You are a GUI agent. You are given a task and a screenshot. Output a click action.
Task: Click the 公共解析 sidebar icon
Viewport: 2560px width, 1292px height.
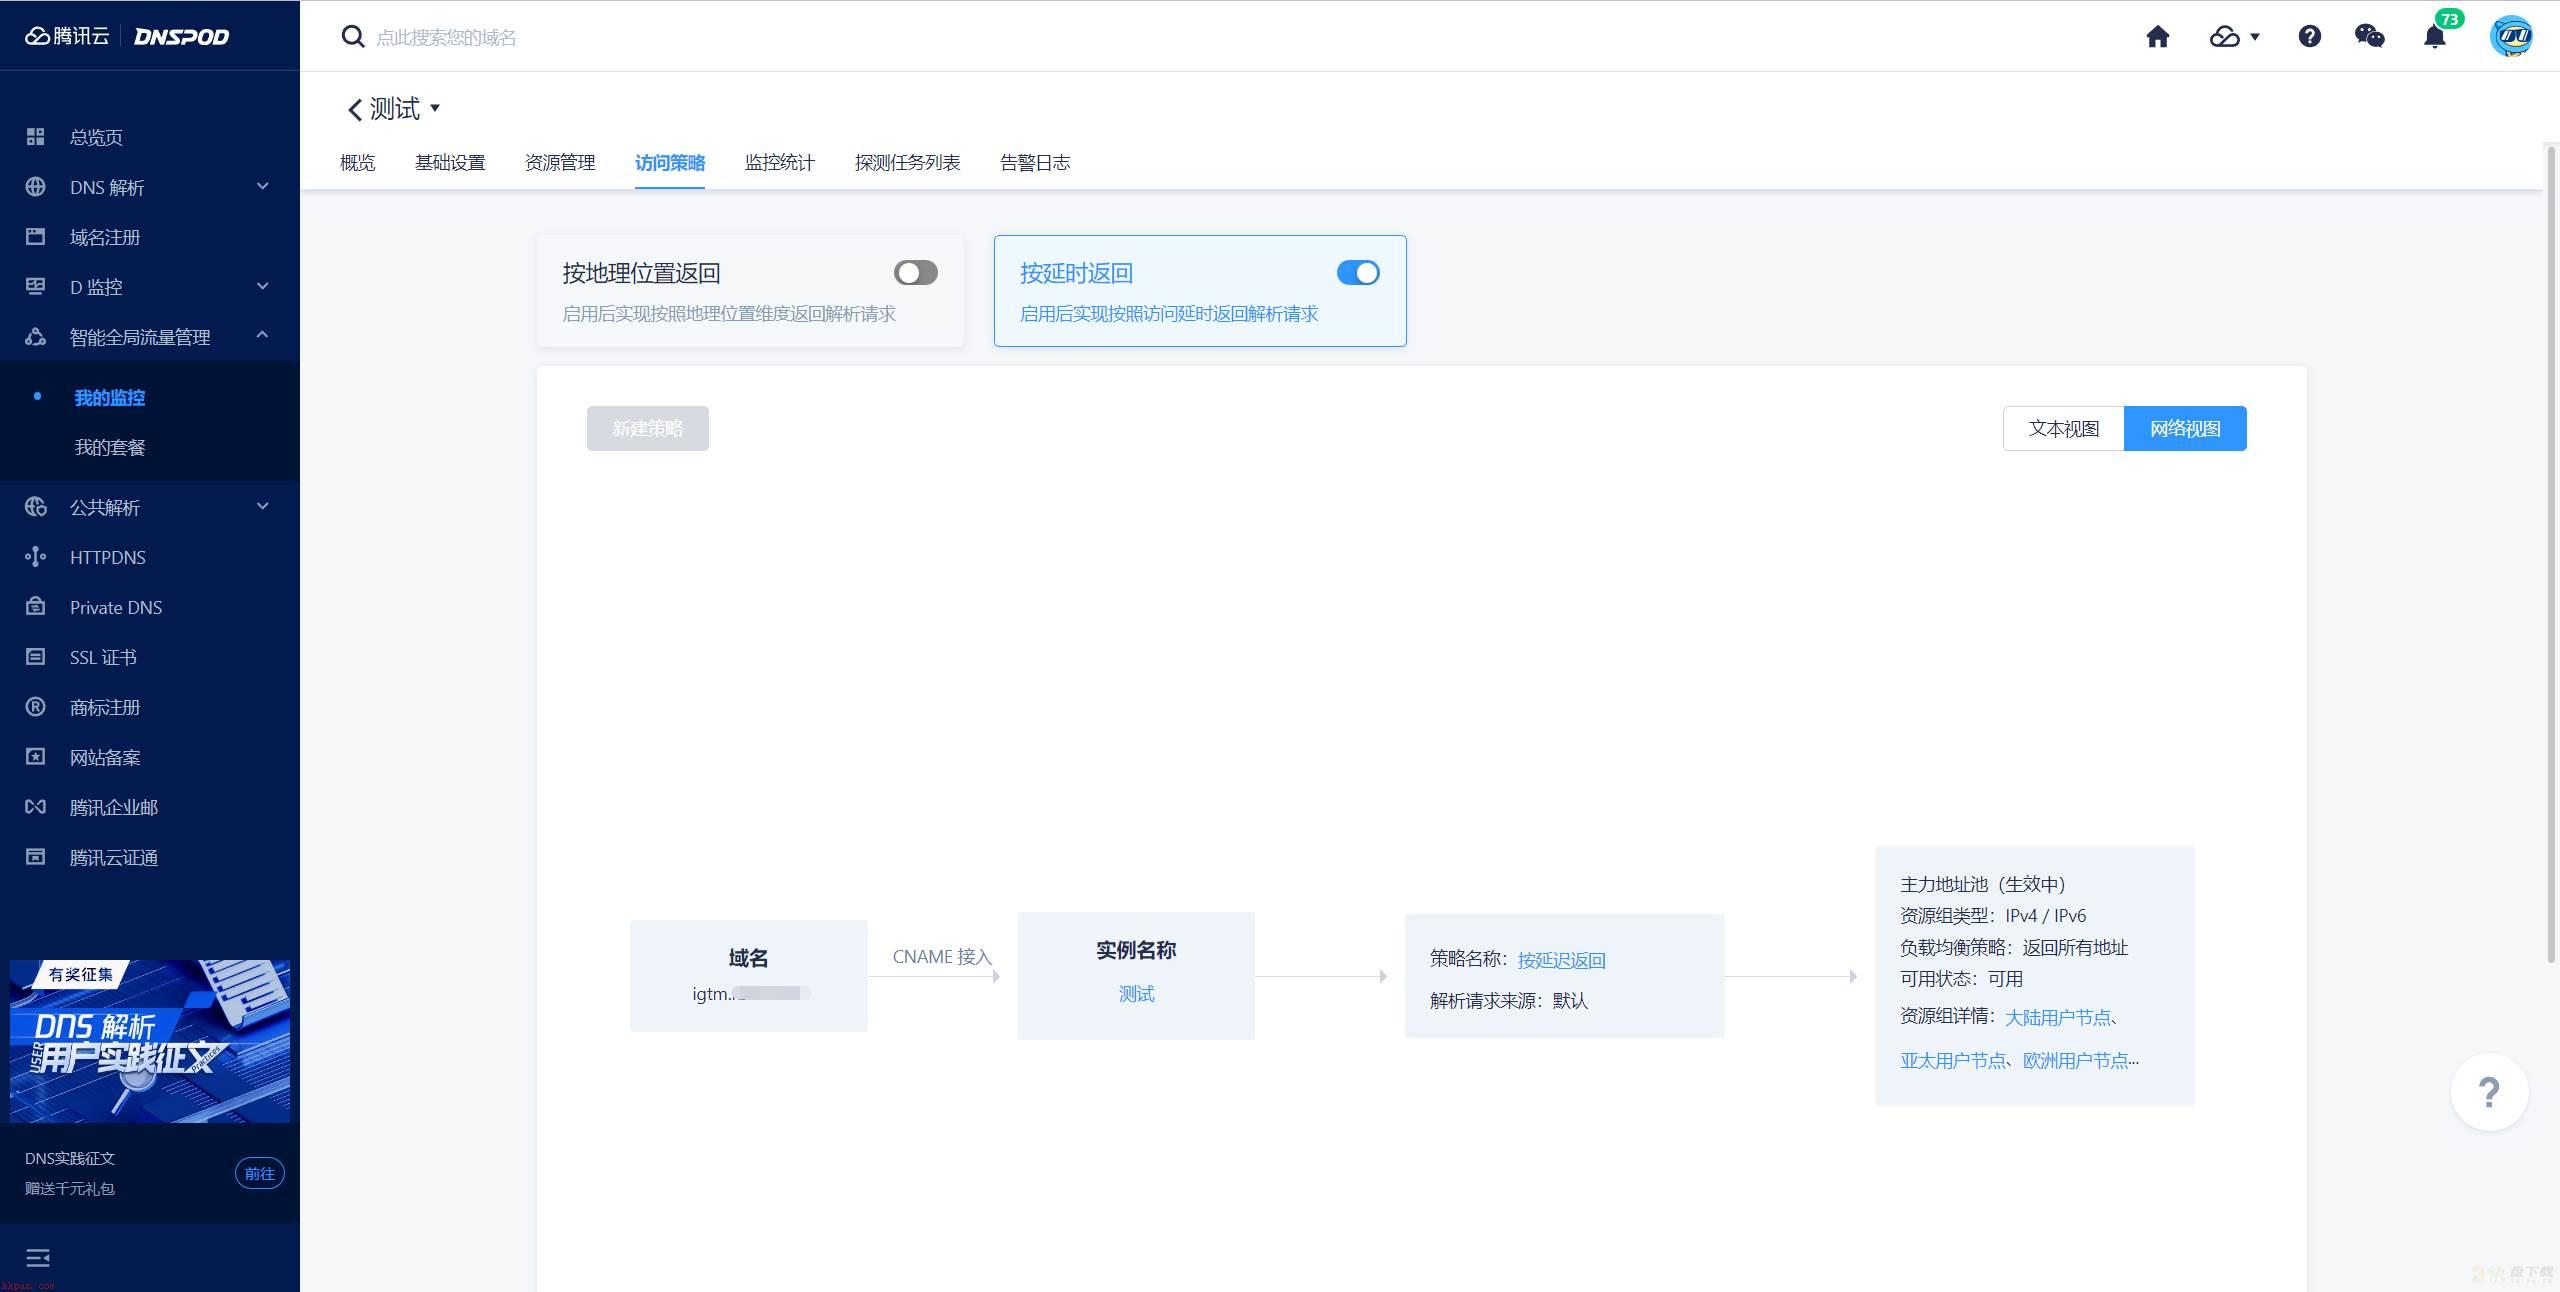click(x=35, y=507)
